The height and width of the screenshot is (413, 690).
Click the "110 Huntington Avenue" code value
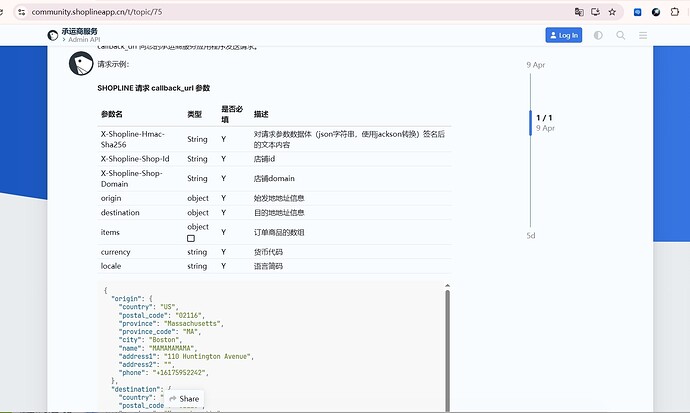tap(207, 356)
